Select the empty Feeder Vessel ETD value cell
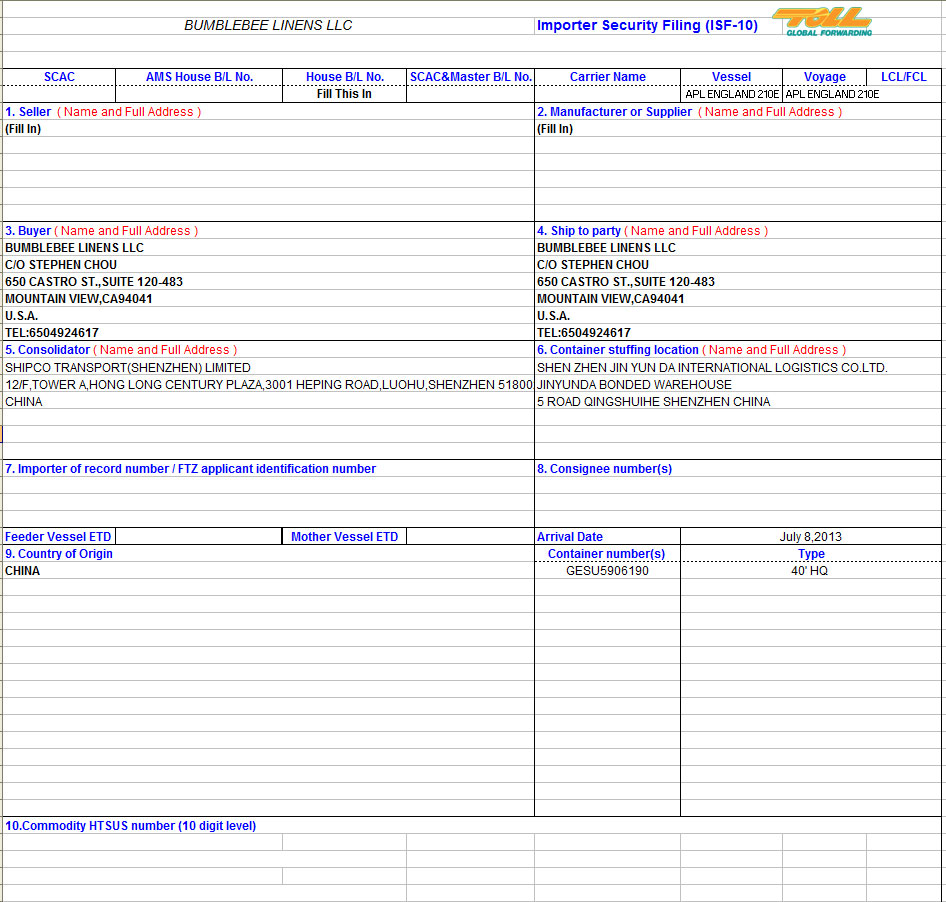946x902 pixels. 198,536
